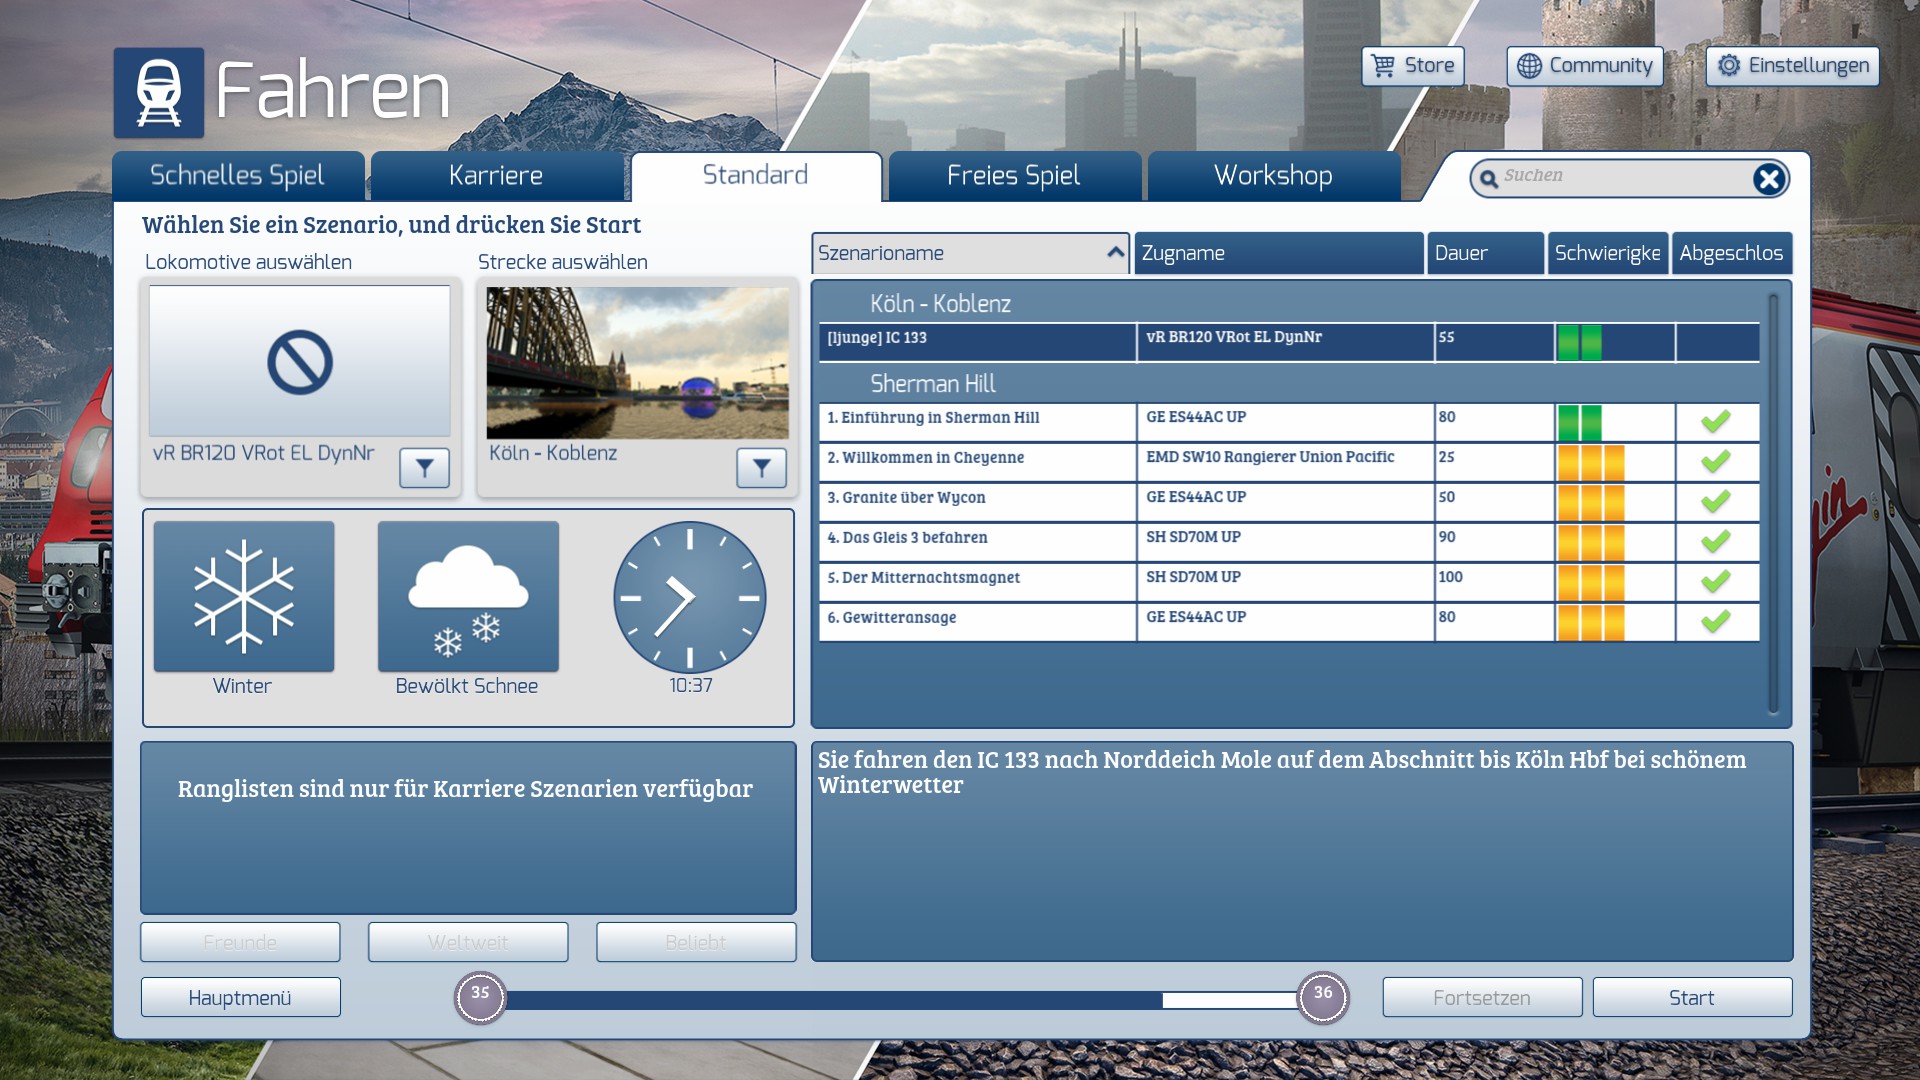Image resolution: width=1920 pixels, height=1080 pixels.
Task: Open the Store via cart button
Action: [x=1412, y=66]
